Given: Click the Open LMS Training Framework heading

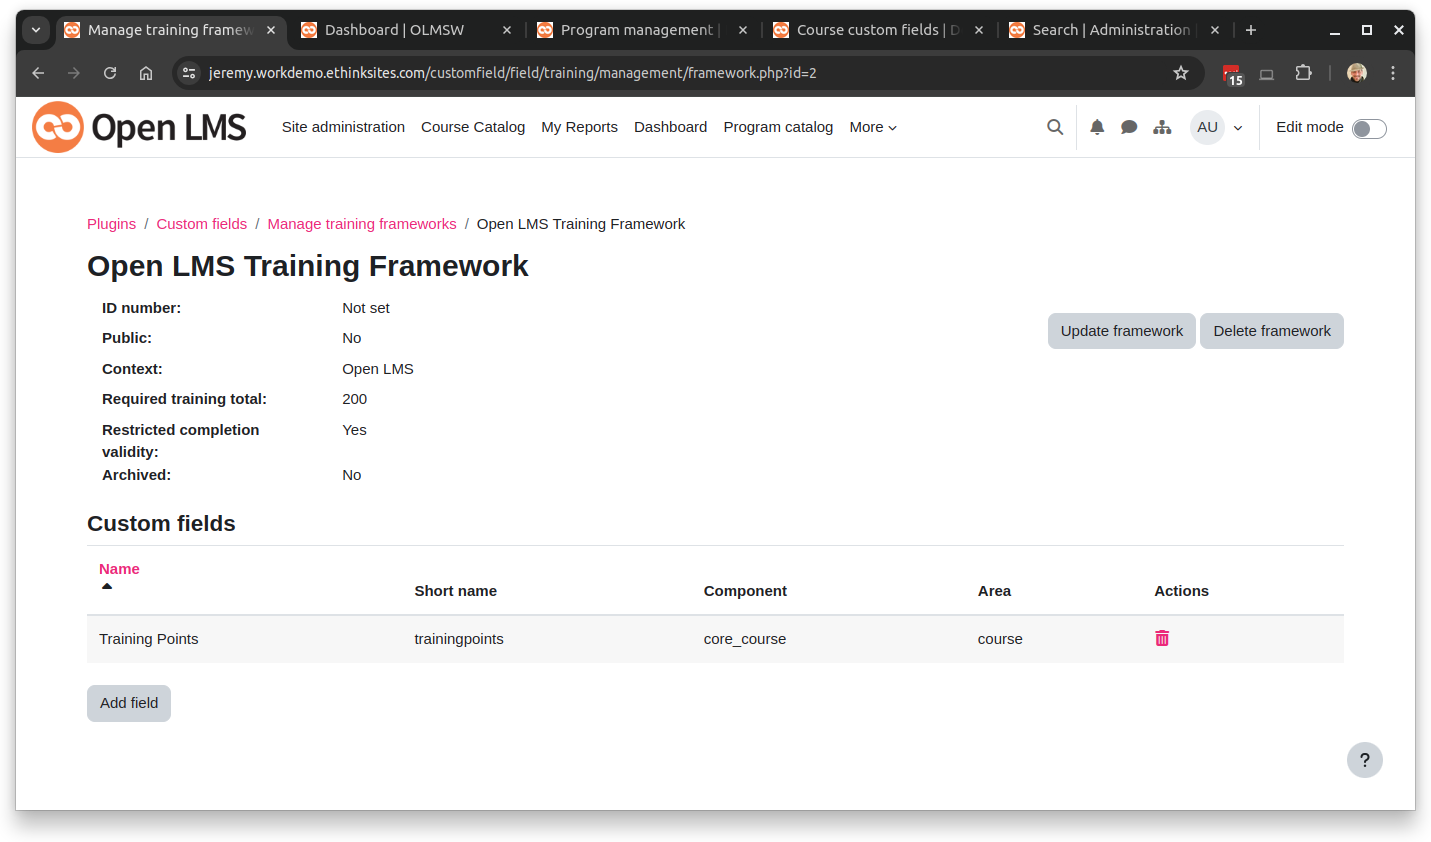Looking at the screenshot, I should click(308, 266).
